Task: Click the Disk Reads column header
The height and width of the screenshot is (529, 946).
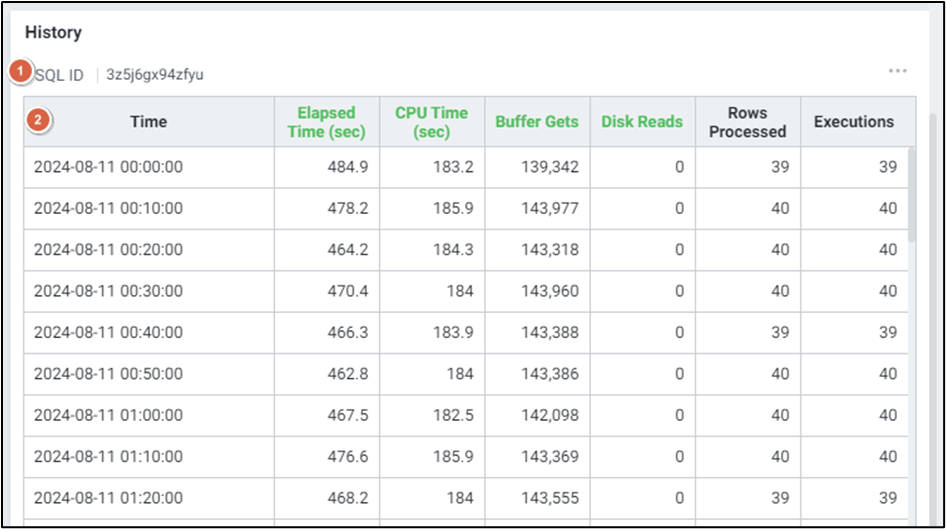Action: point(642,122)
